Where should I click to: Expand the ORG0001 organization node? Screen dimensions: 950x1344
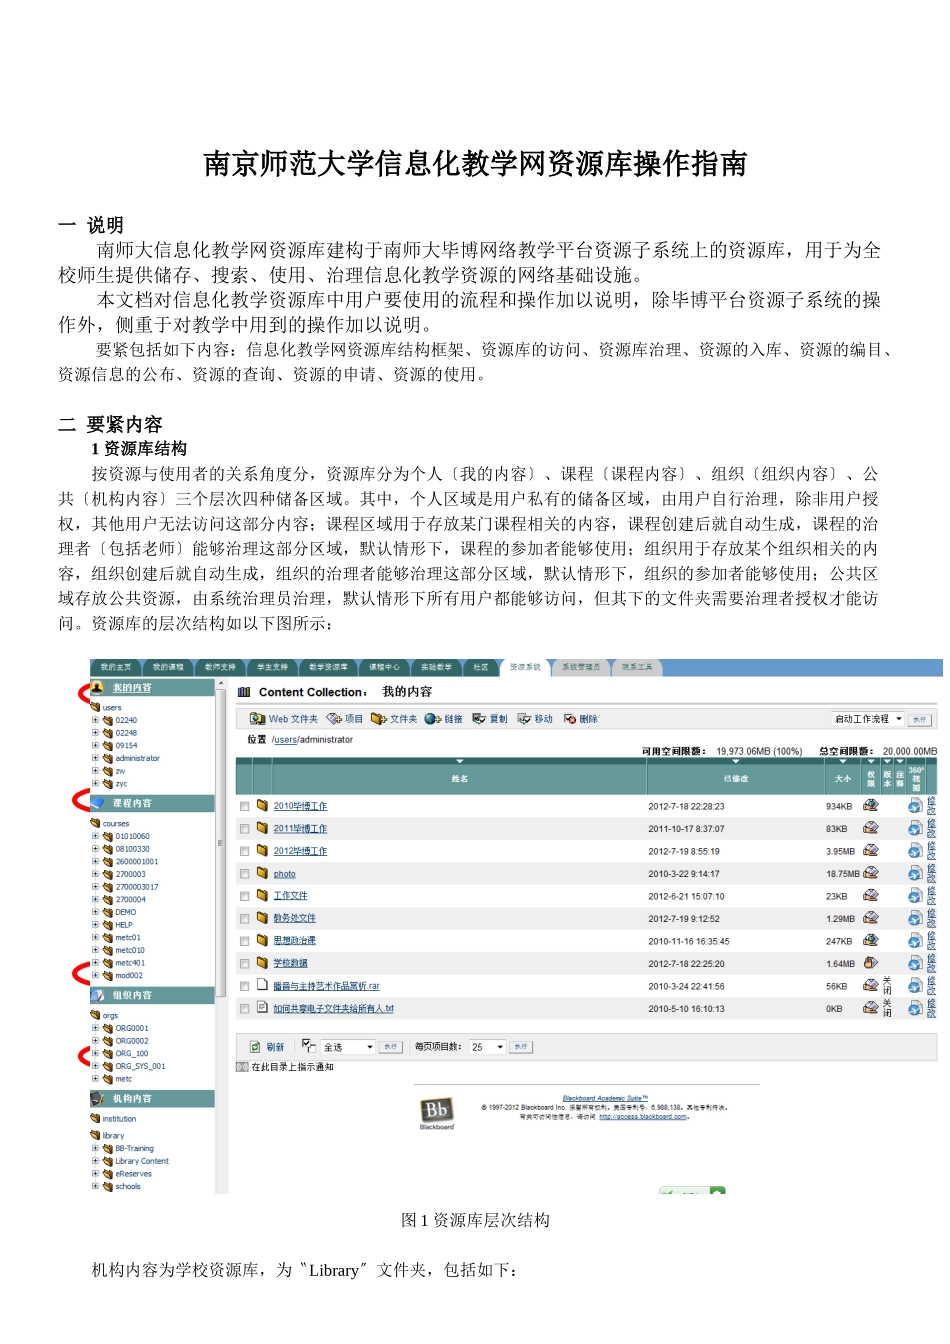pos(95,1028)
